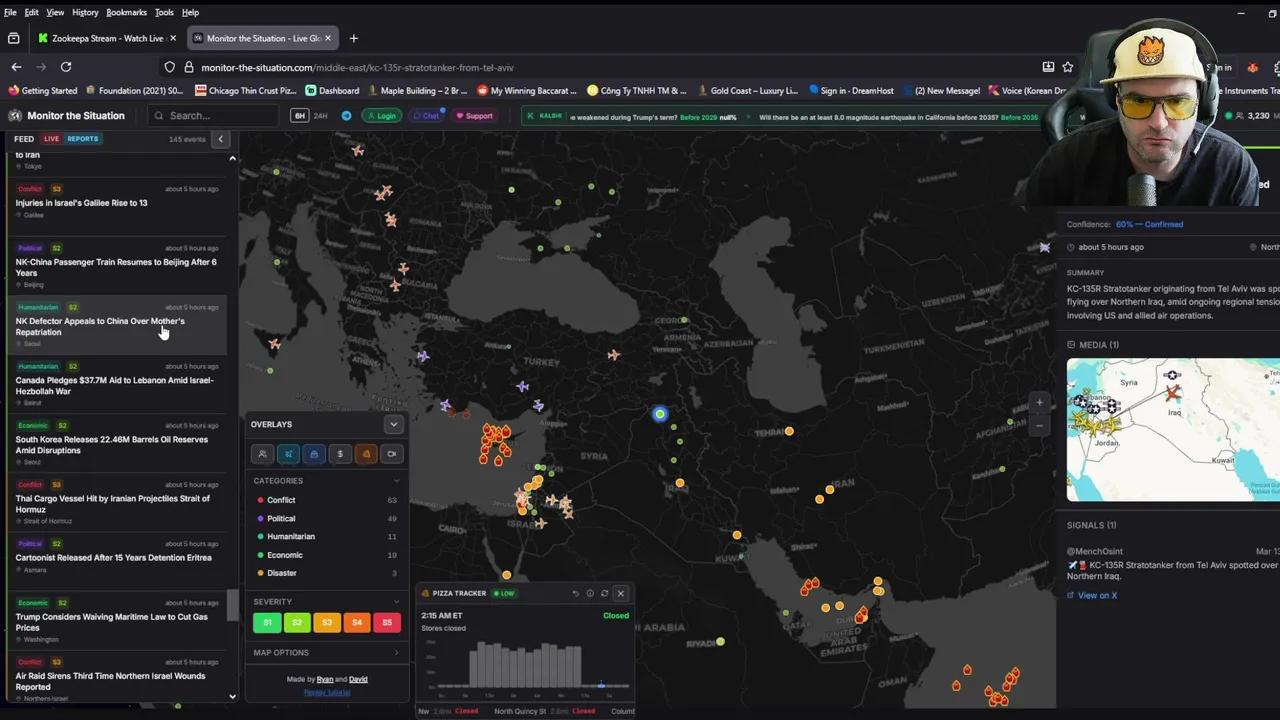
Task: Select S5 severity swatch
Action: tap(387, 622)
